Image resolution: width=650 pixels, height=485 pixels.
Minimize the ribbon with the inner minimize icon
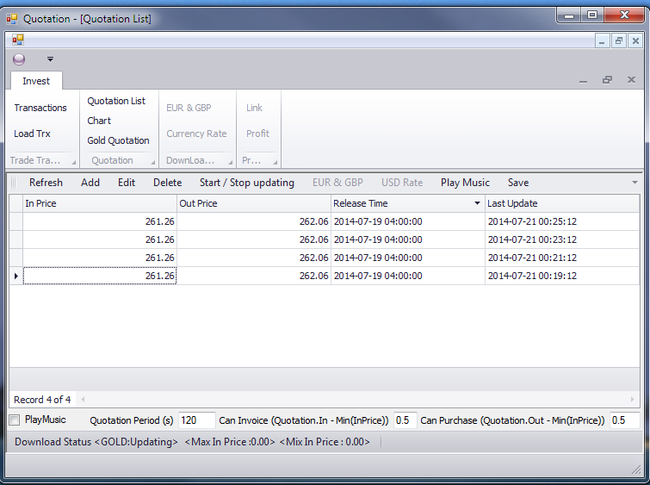(x=583, y=80)
